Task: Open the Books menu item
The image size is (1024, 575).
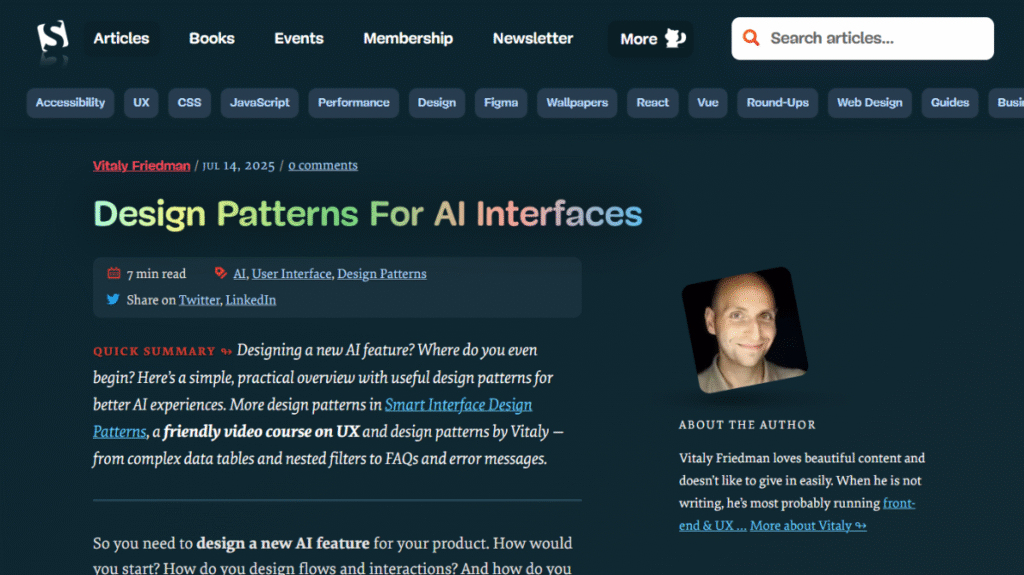Action: [212, 39]
